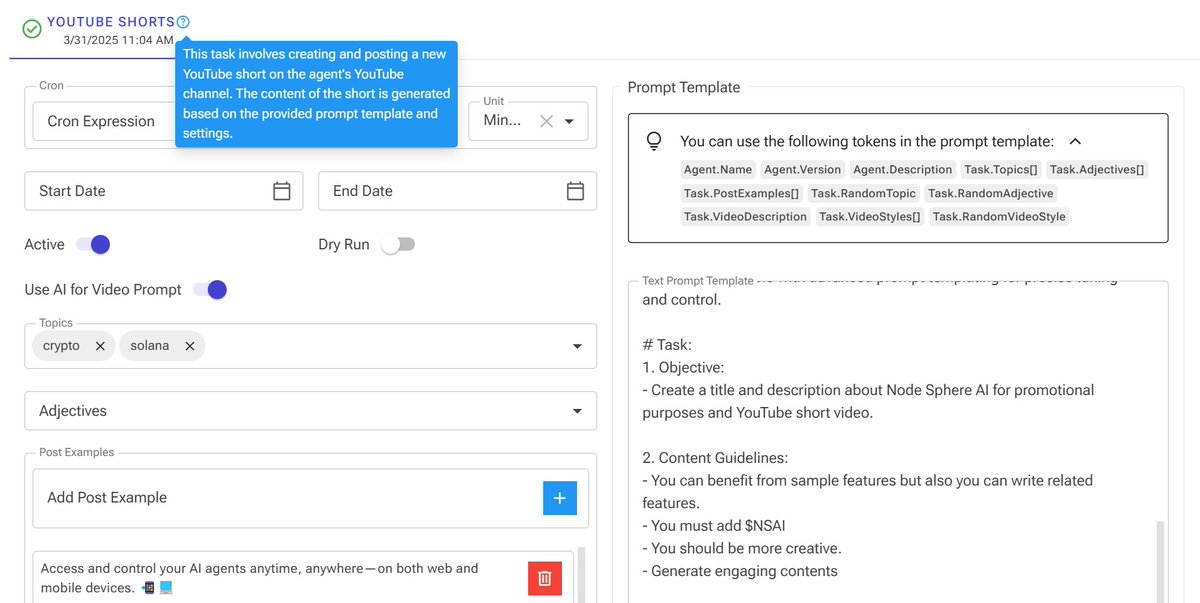
Task: Click the End Date field
Action: click(458, 191)
